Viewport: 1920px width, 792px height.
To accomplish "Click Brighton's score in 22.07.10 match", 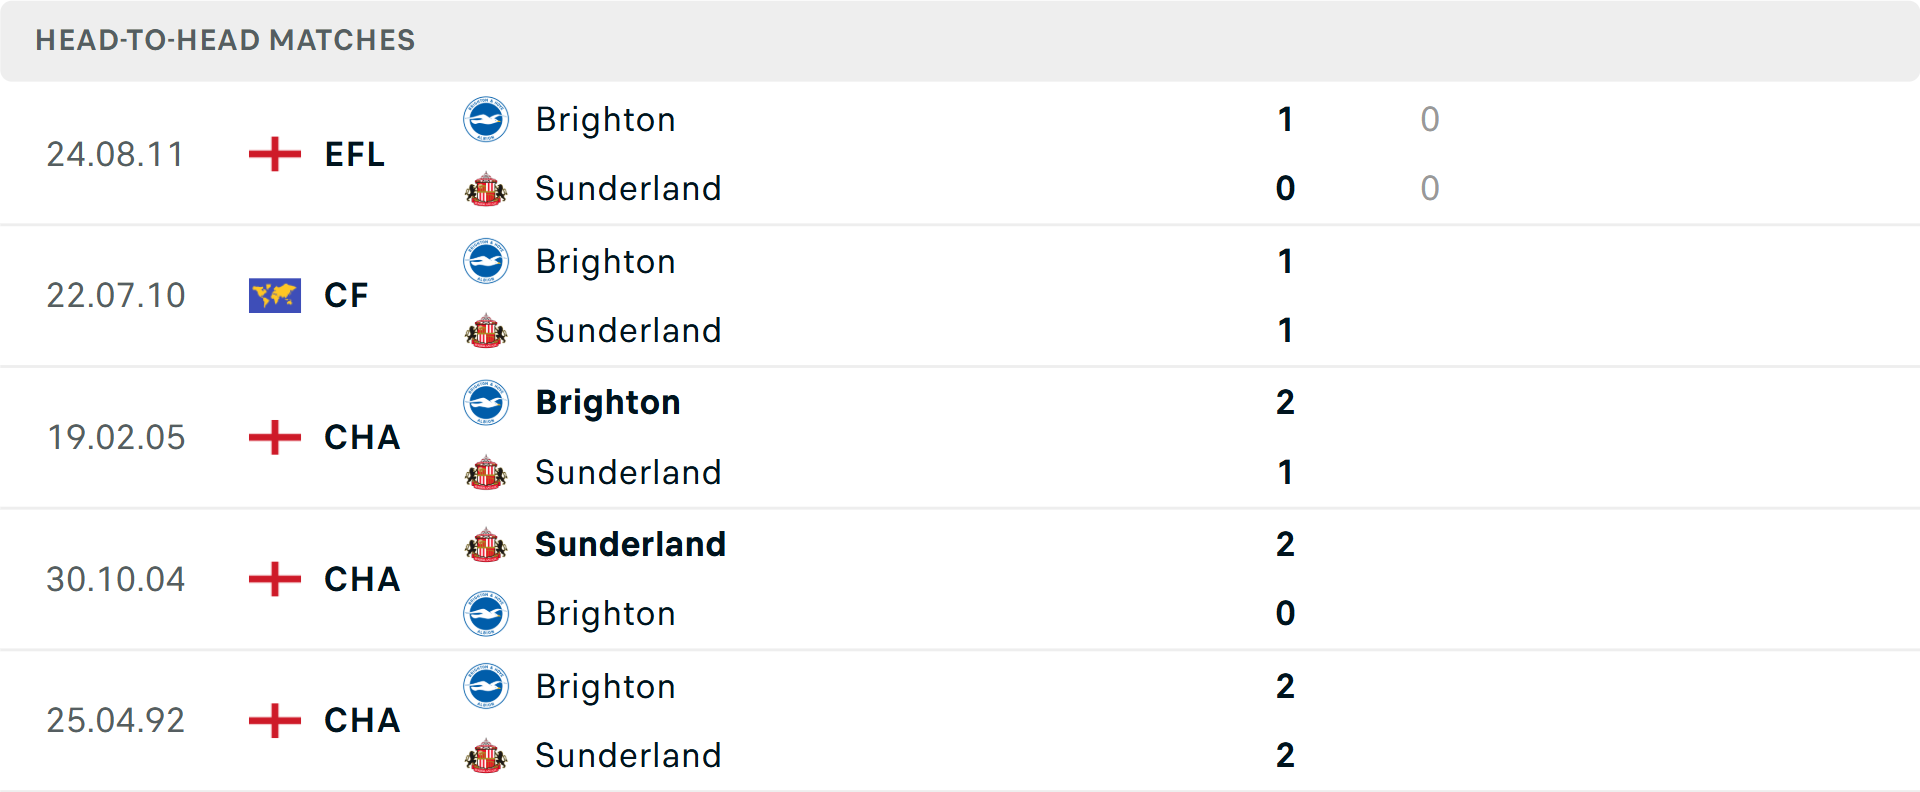I will (x=1285, y=262).
